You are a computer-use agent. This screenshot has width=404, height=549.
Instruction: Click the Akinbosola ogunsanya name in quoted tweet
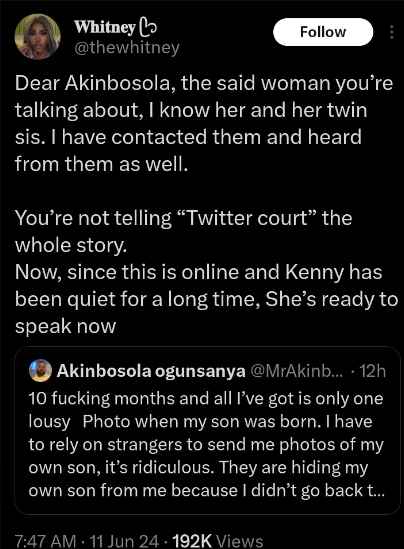coord(151,371)
